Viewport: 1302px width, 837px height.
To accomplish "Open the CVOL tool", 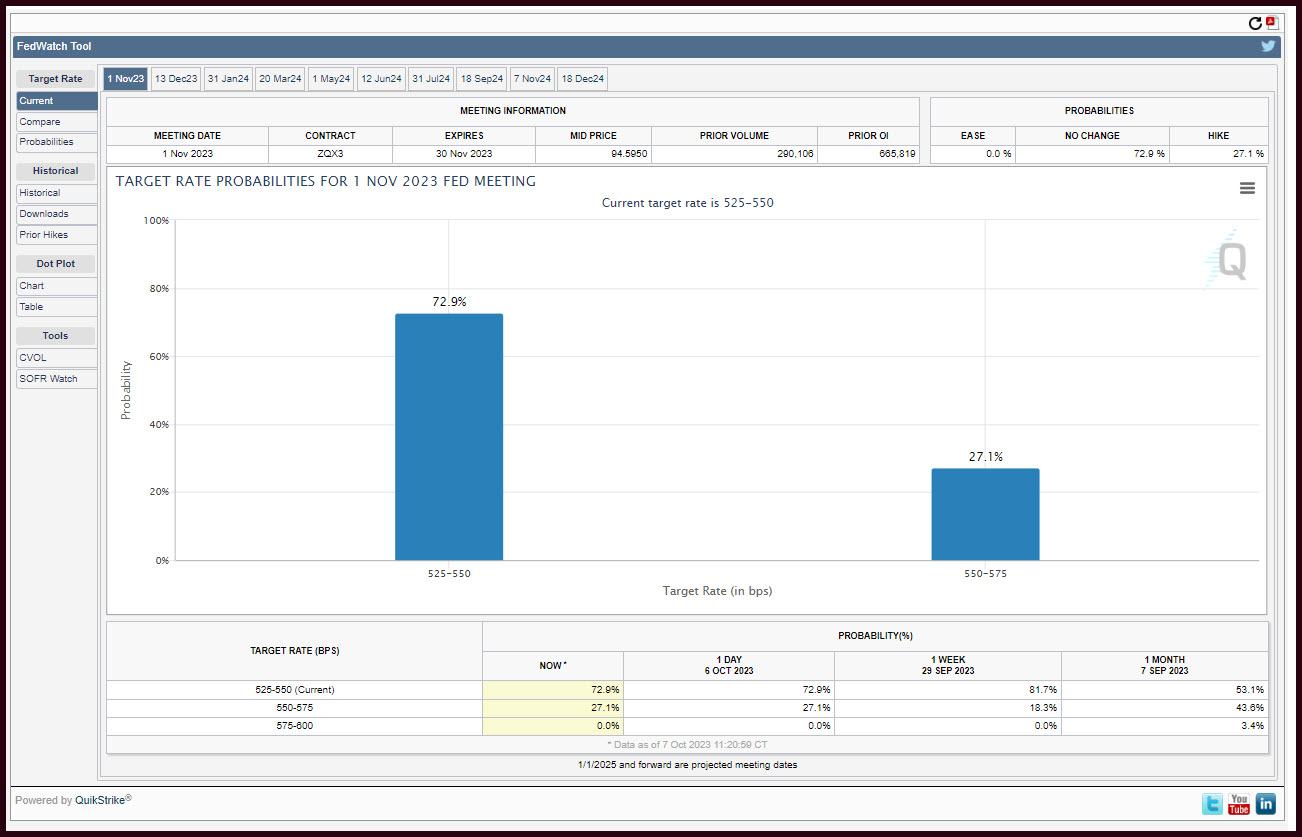I will coord(57,358).
